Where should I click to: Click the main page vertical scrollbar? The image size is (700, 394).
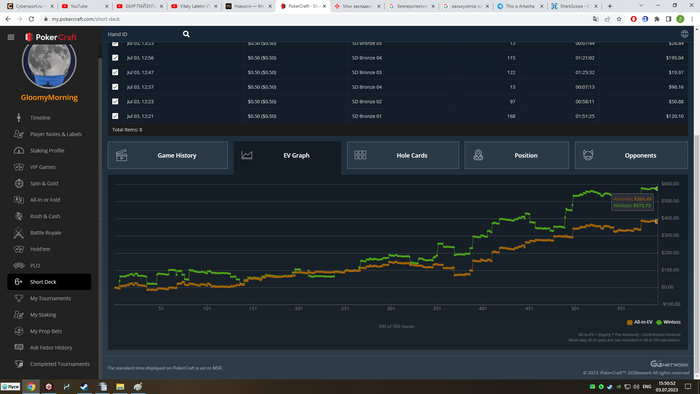pos(697,254)
